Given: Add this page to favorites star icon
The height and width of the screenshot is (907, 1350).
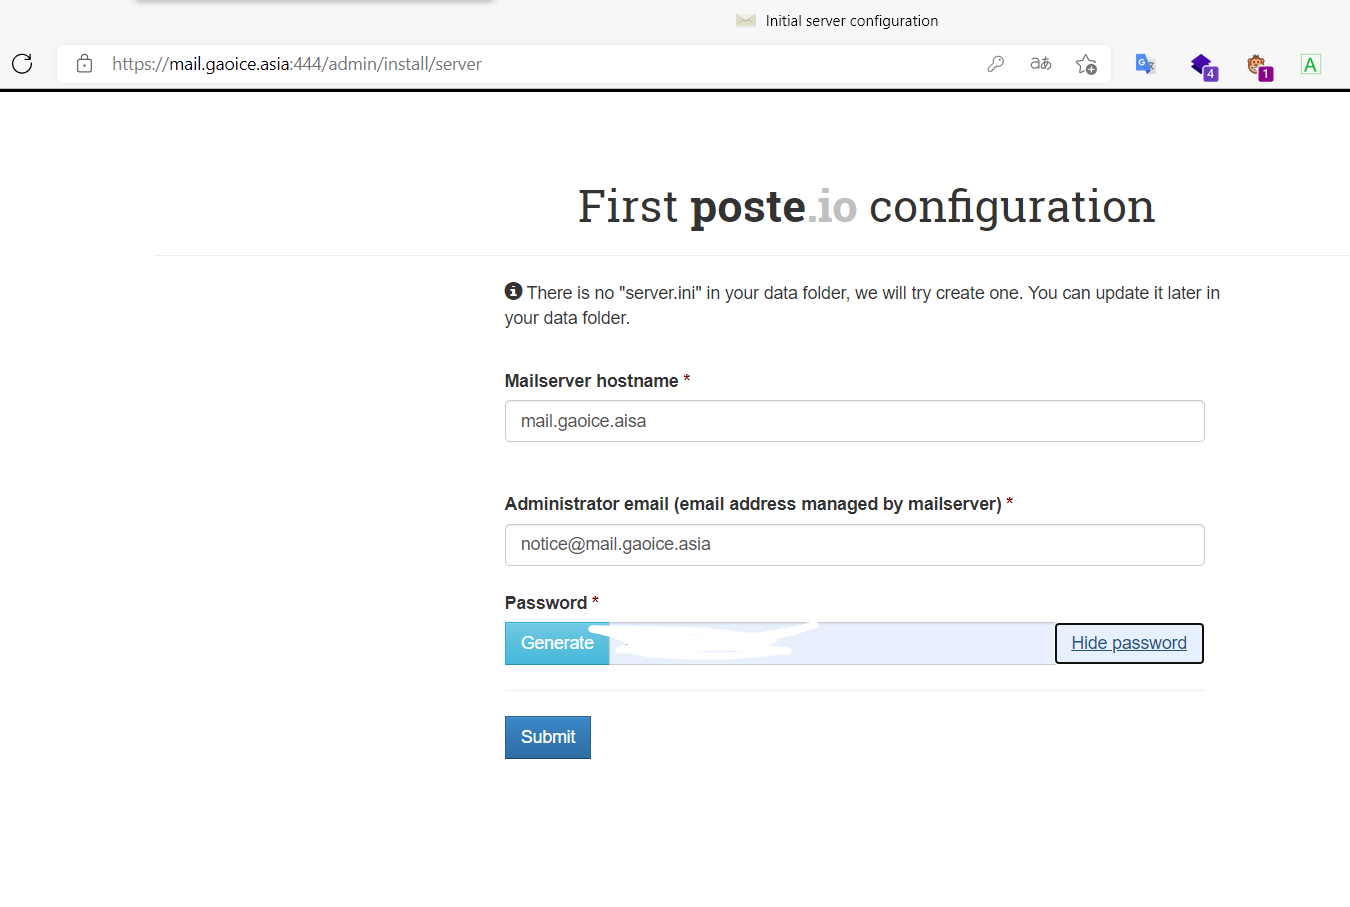Looking at the screenshot, I should tap(1086, 64).
